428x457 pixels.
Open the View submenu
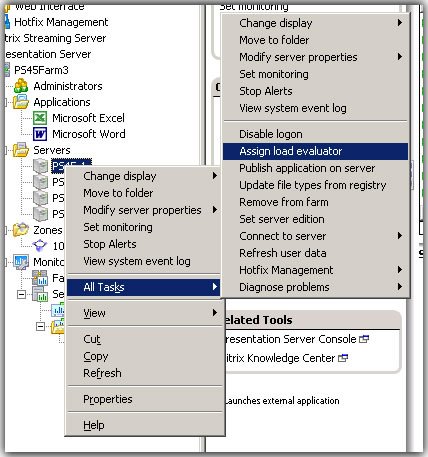click(x=144, y=313)
